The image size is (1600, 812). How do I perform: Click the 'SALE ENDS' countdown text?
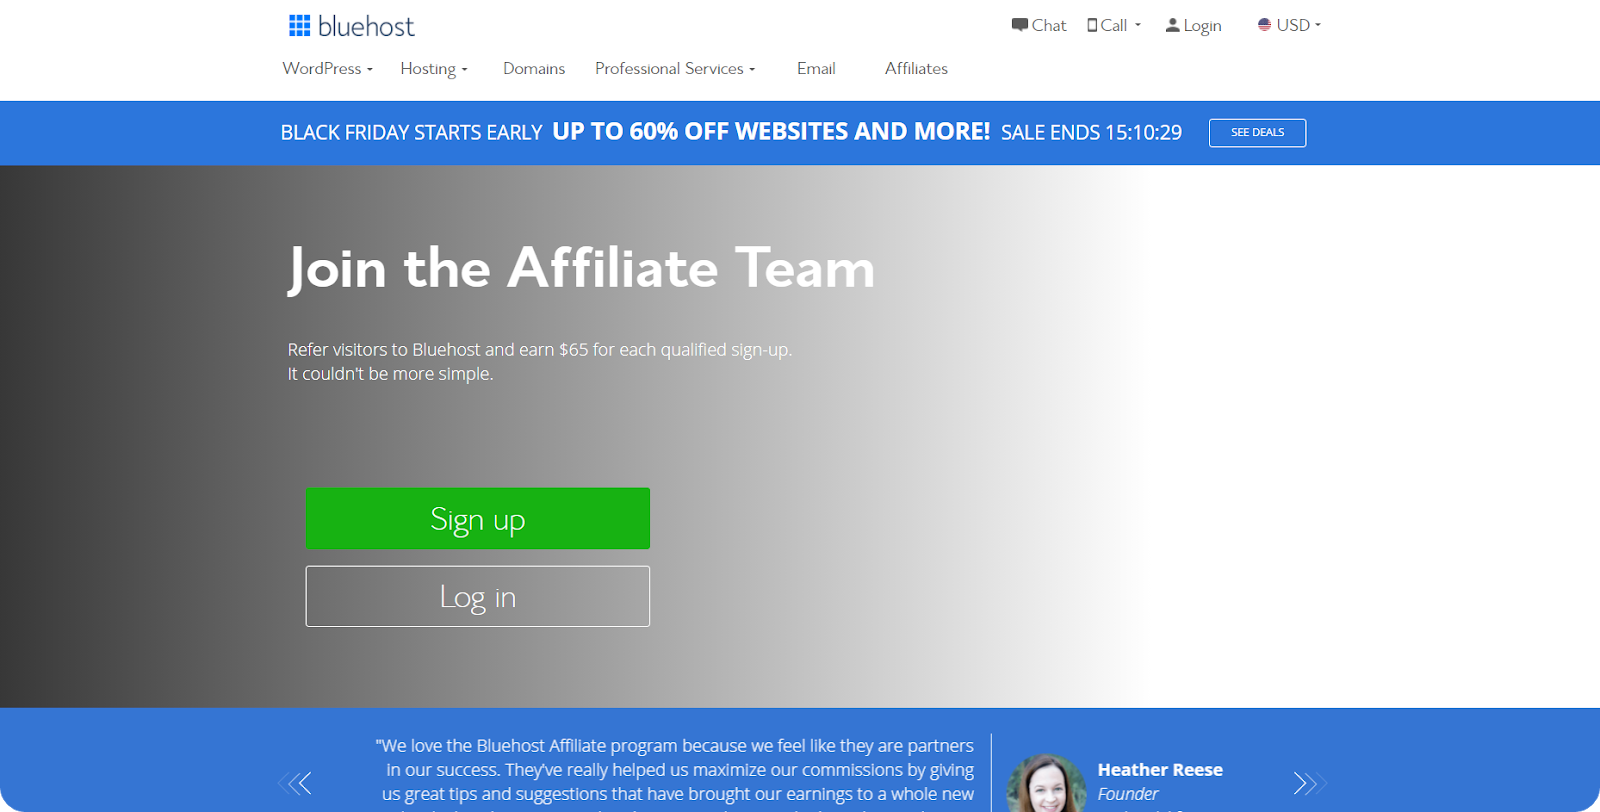point(1091,133)
